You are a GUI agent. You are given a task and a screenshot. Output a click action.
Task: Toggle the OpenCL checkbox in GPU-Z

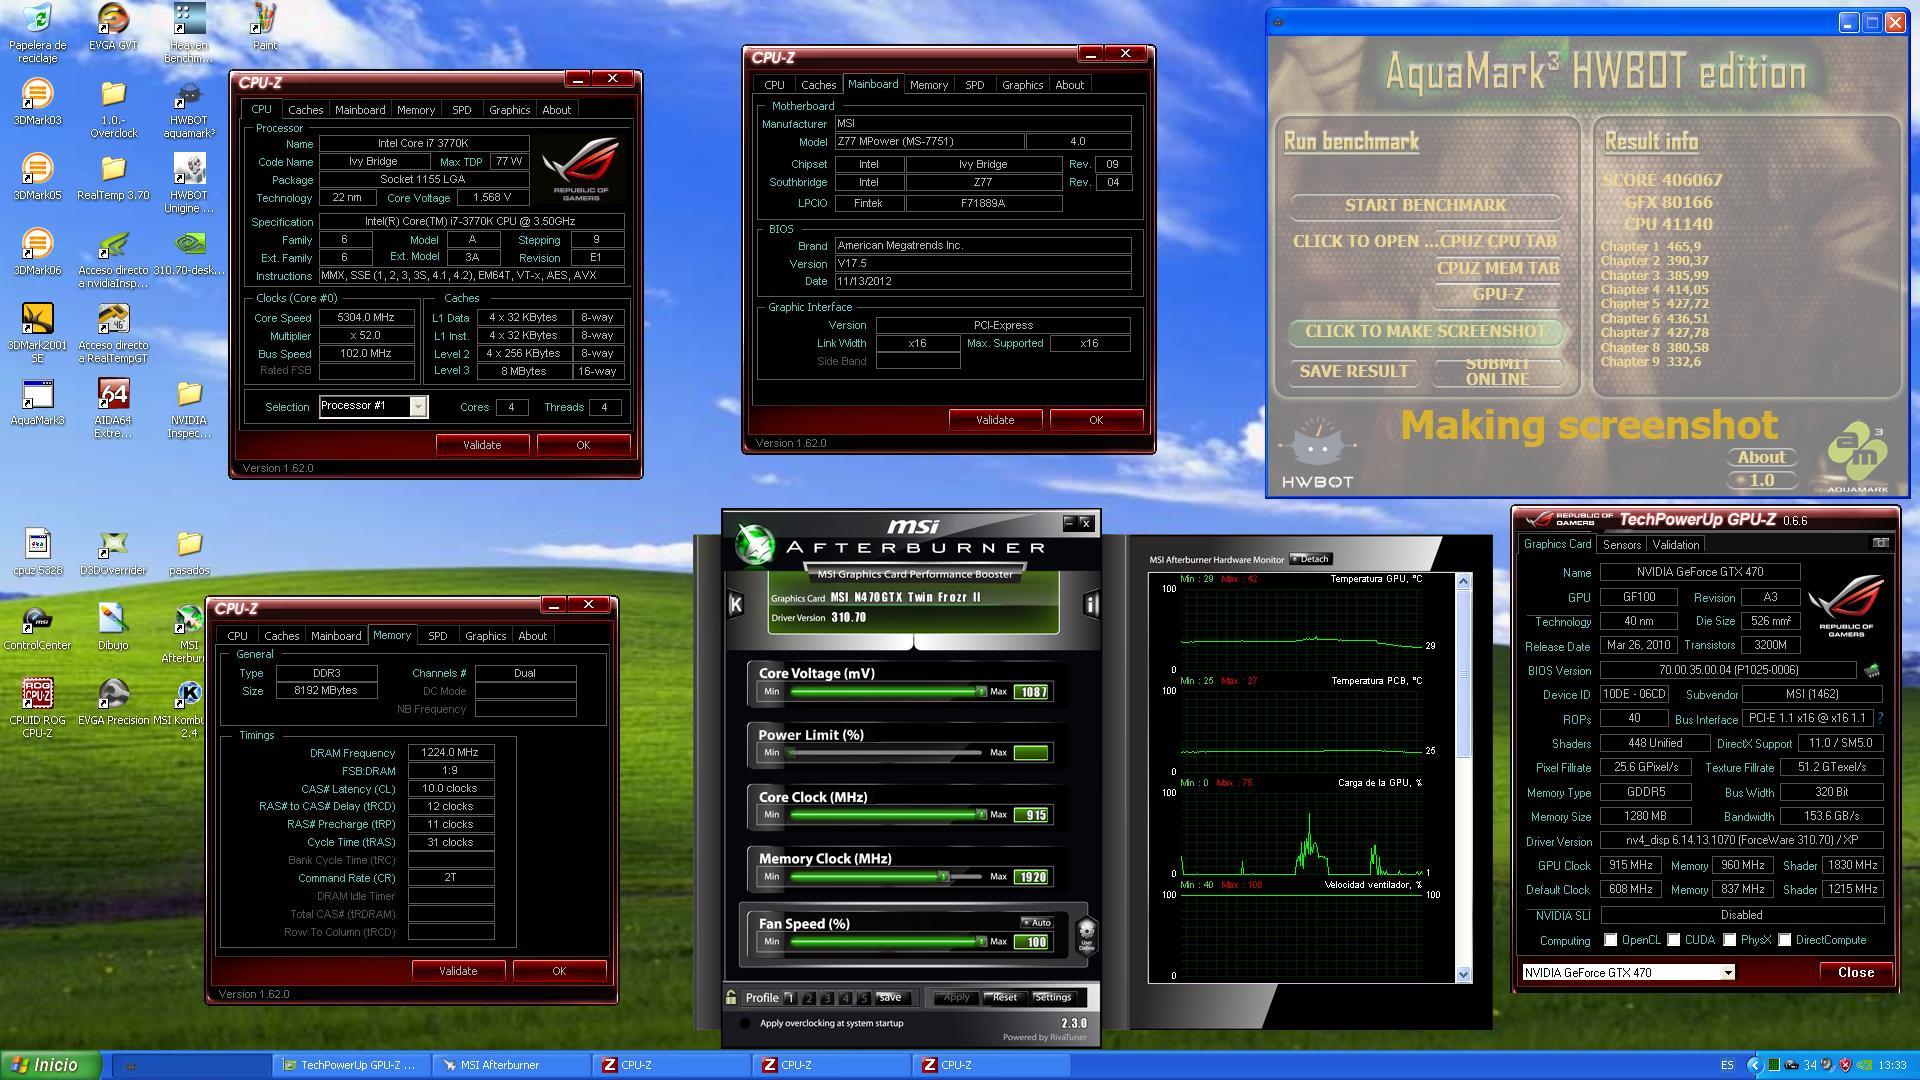coord(1610,940)
